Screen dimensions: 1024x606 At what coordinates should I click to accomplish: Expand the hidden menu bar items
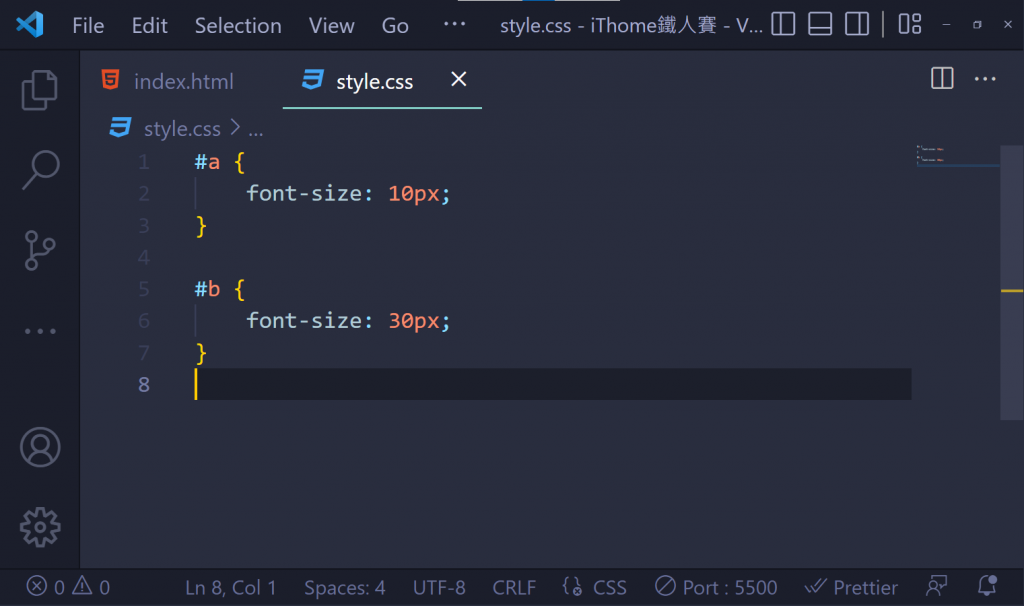click(454, 25)
